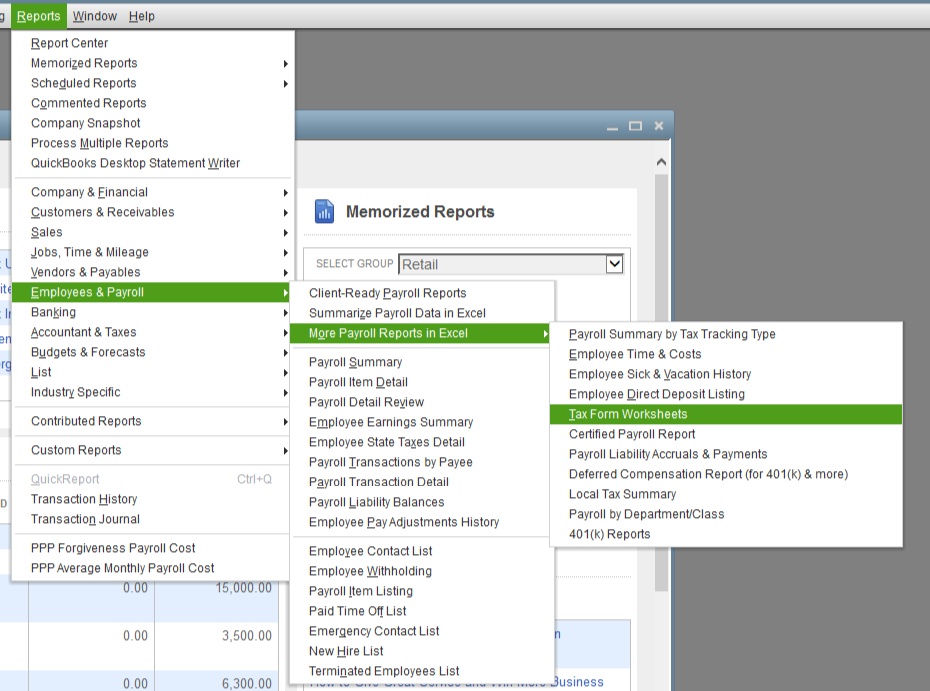Expand Banking submenu
This screenshot has height=691, width=930.
point(152,313)
